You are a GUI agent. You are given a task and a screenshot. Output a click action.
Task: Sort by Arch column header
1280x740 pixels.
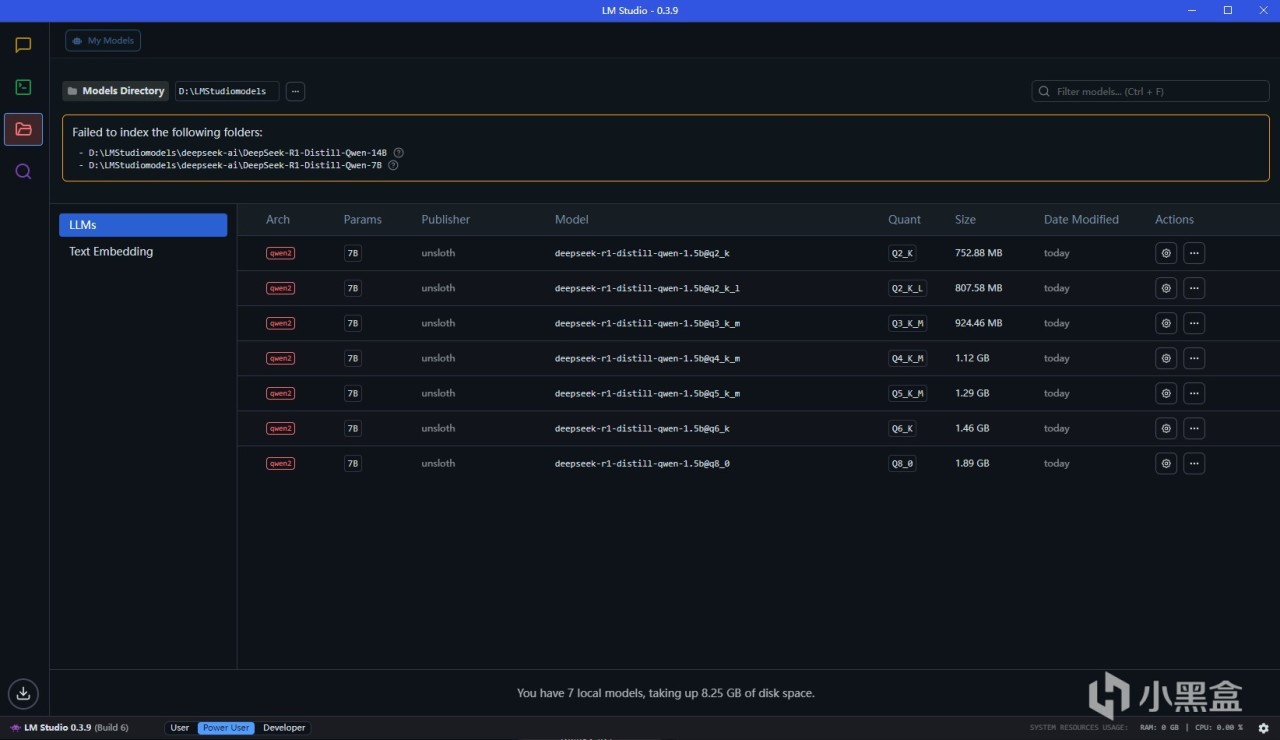[278, 220]
